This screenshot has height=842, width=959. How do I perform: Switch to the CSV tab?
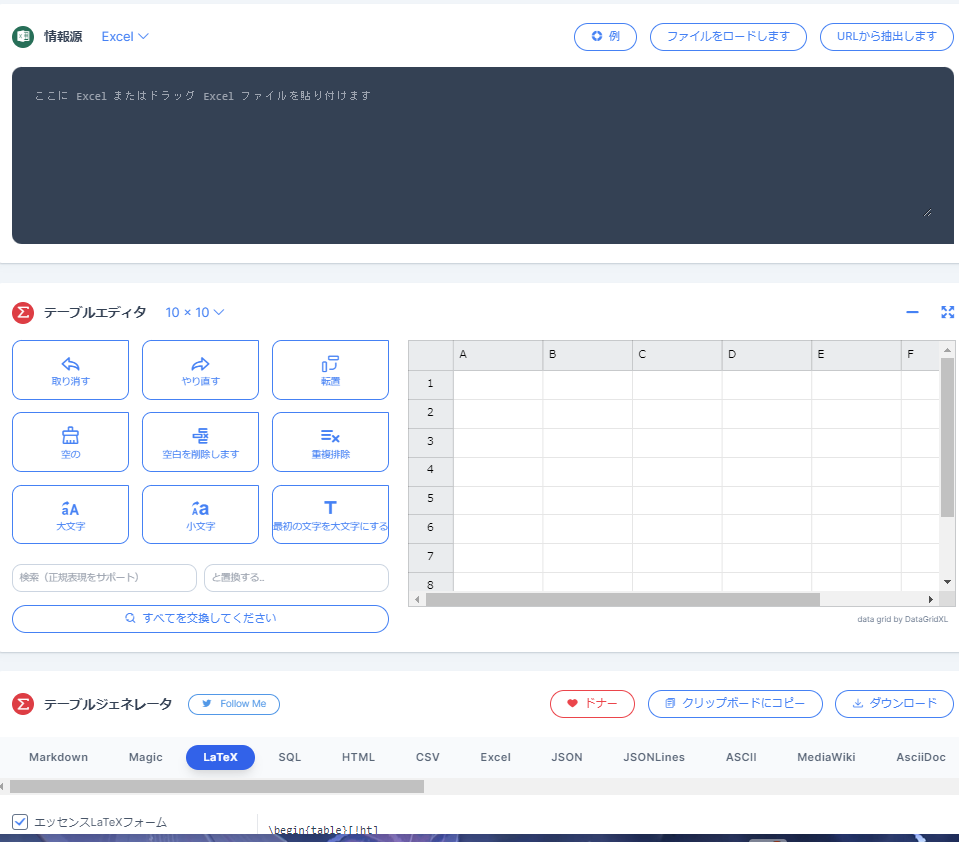pyautogui.click(x=428, y=757)
